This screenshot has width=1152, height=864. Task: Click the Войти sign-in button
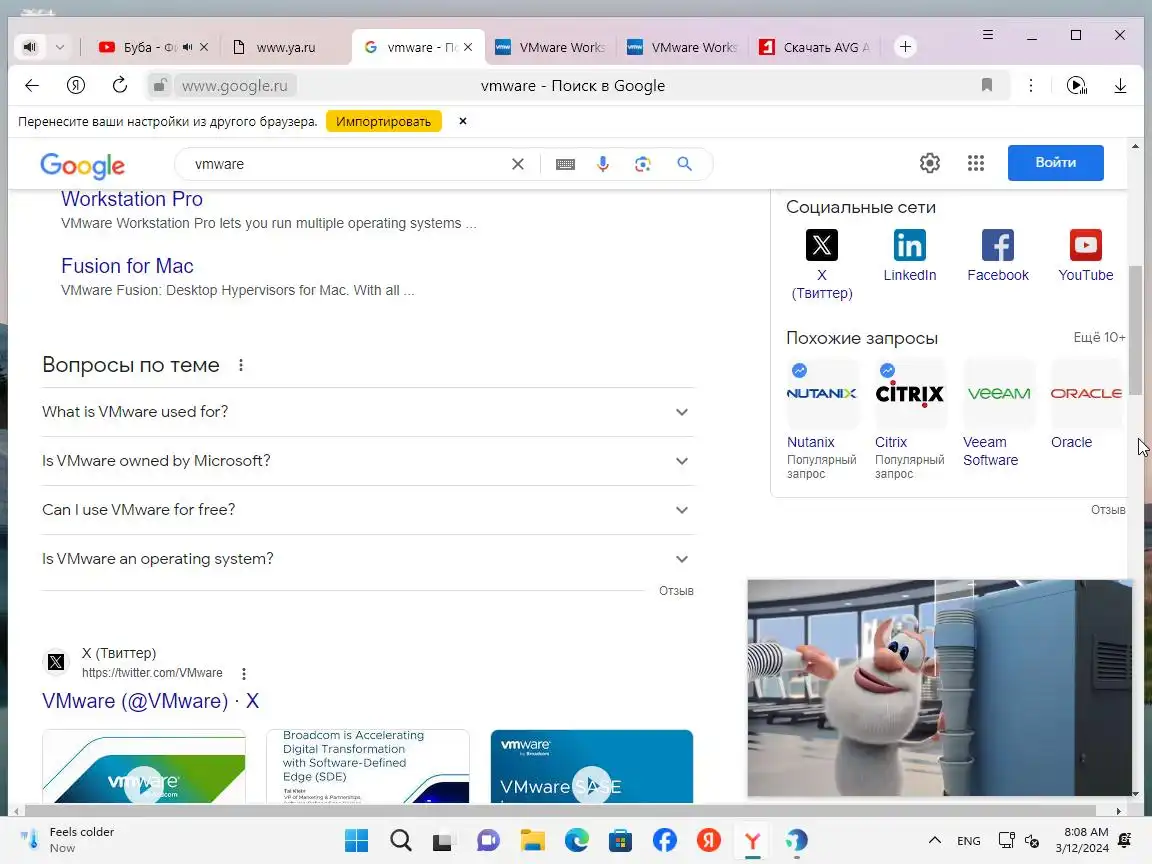1055,162
